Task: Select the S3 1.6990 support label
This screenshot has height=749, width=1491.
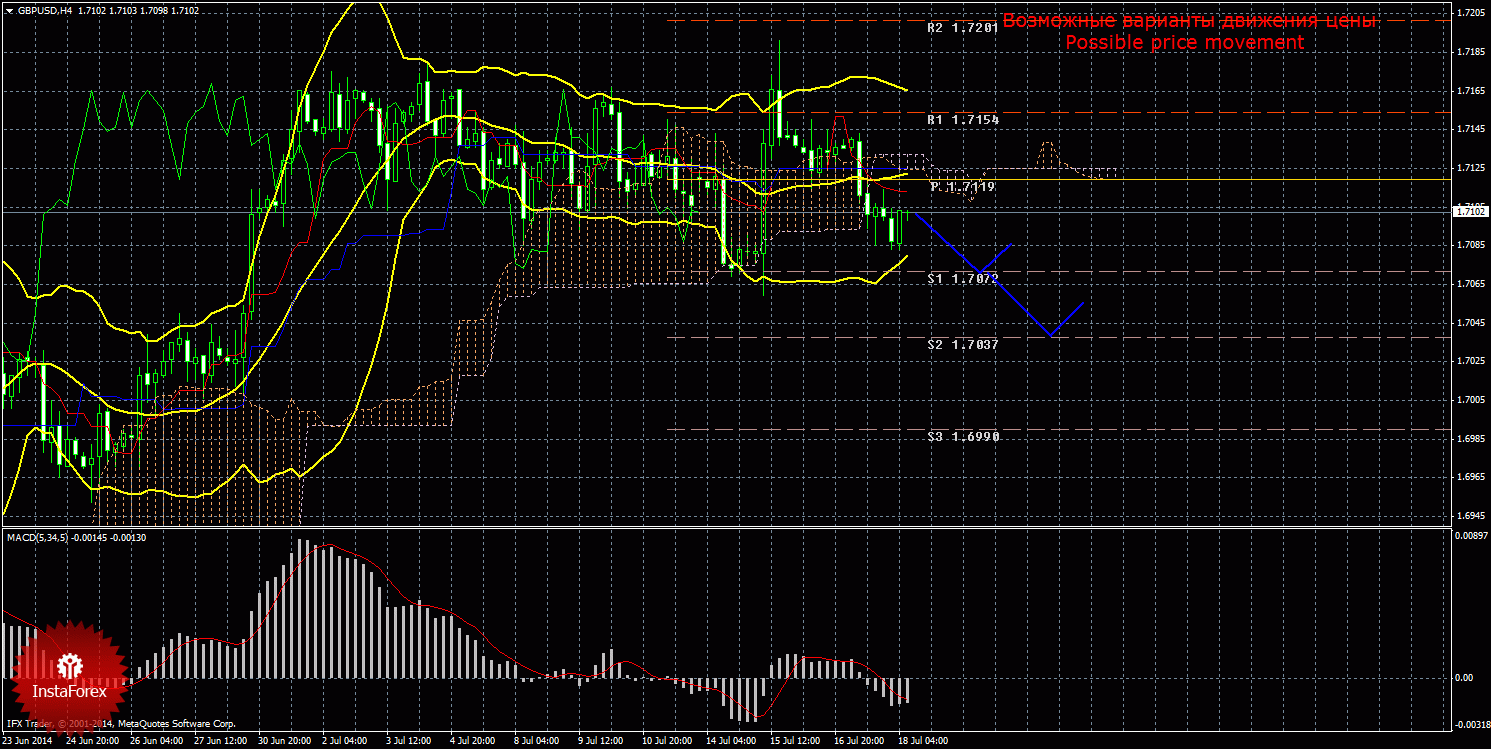Action: [962, 437]
